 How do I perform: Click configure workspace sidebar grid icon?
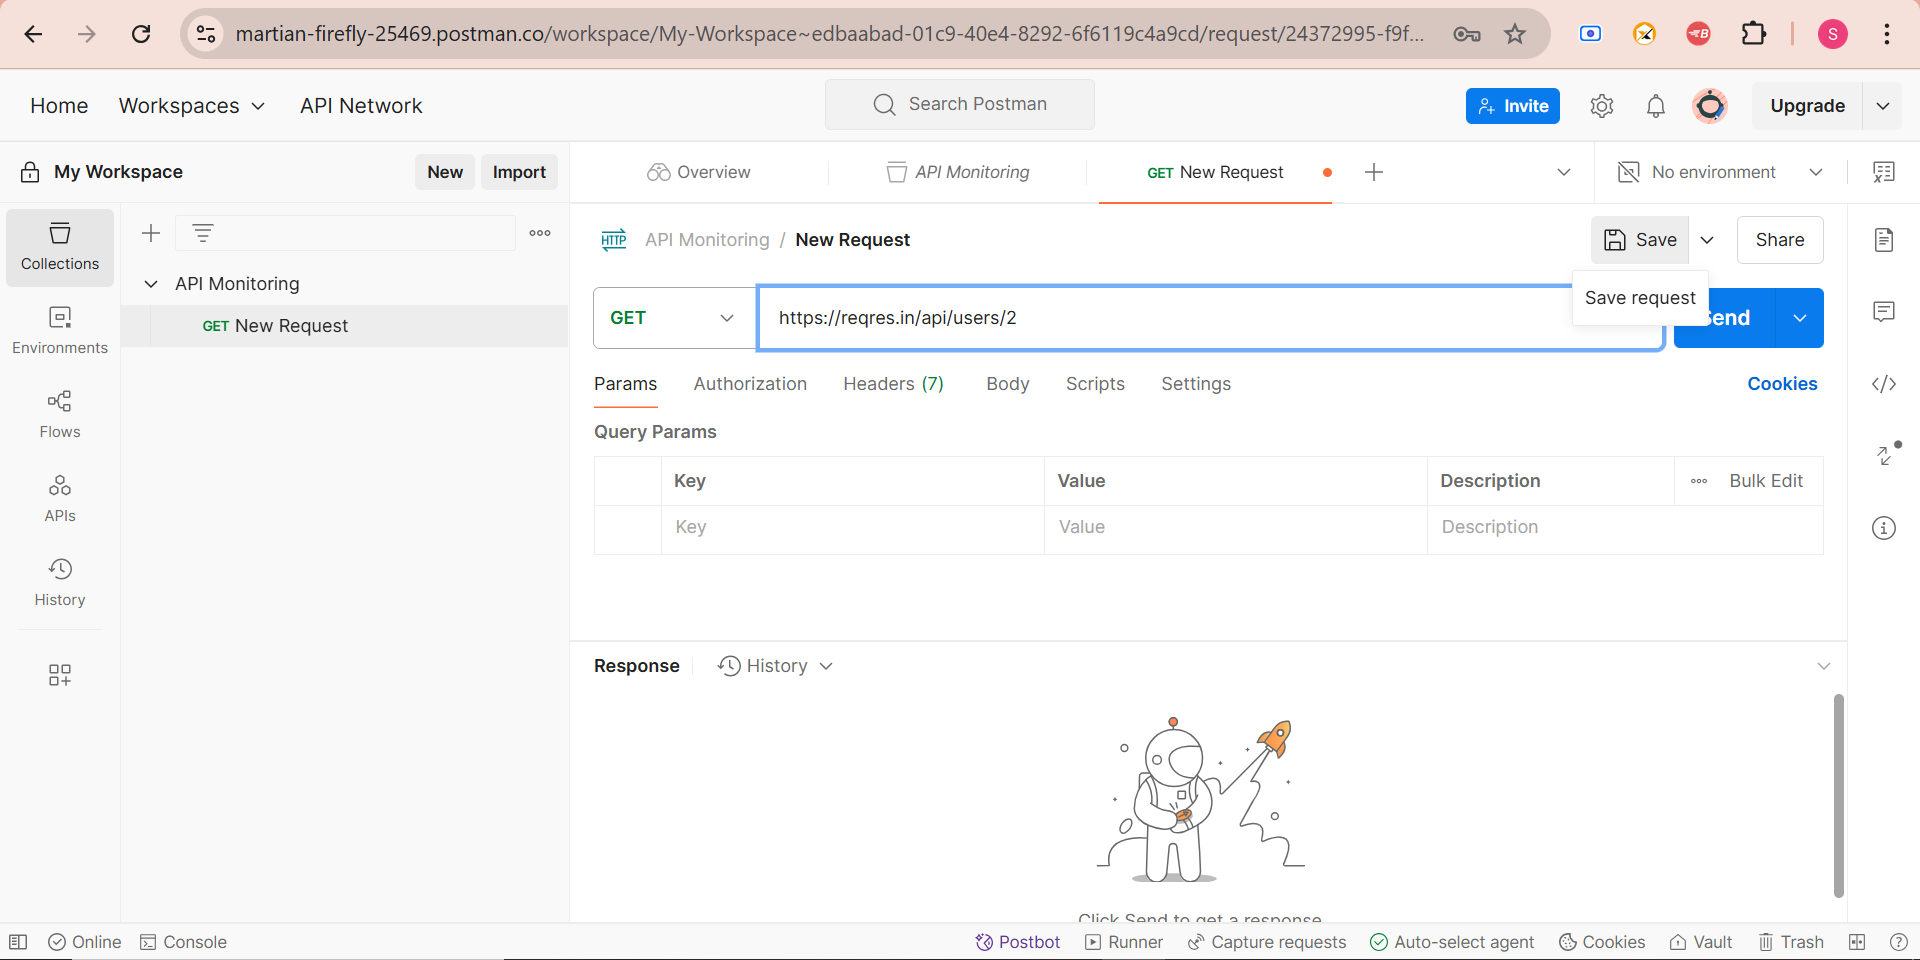(x=60, y=675)
